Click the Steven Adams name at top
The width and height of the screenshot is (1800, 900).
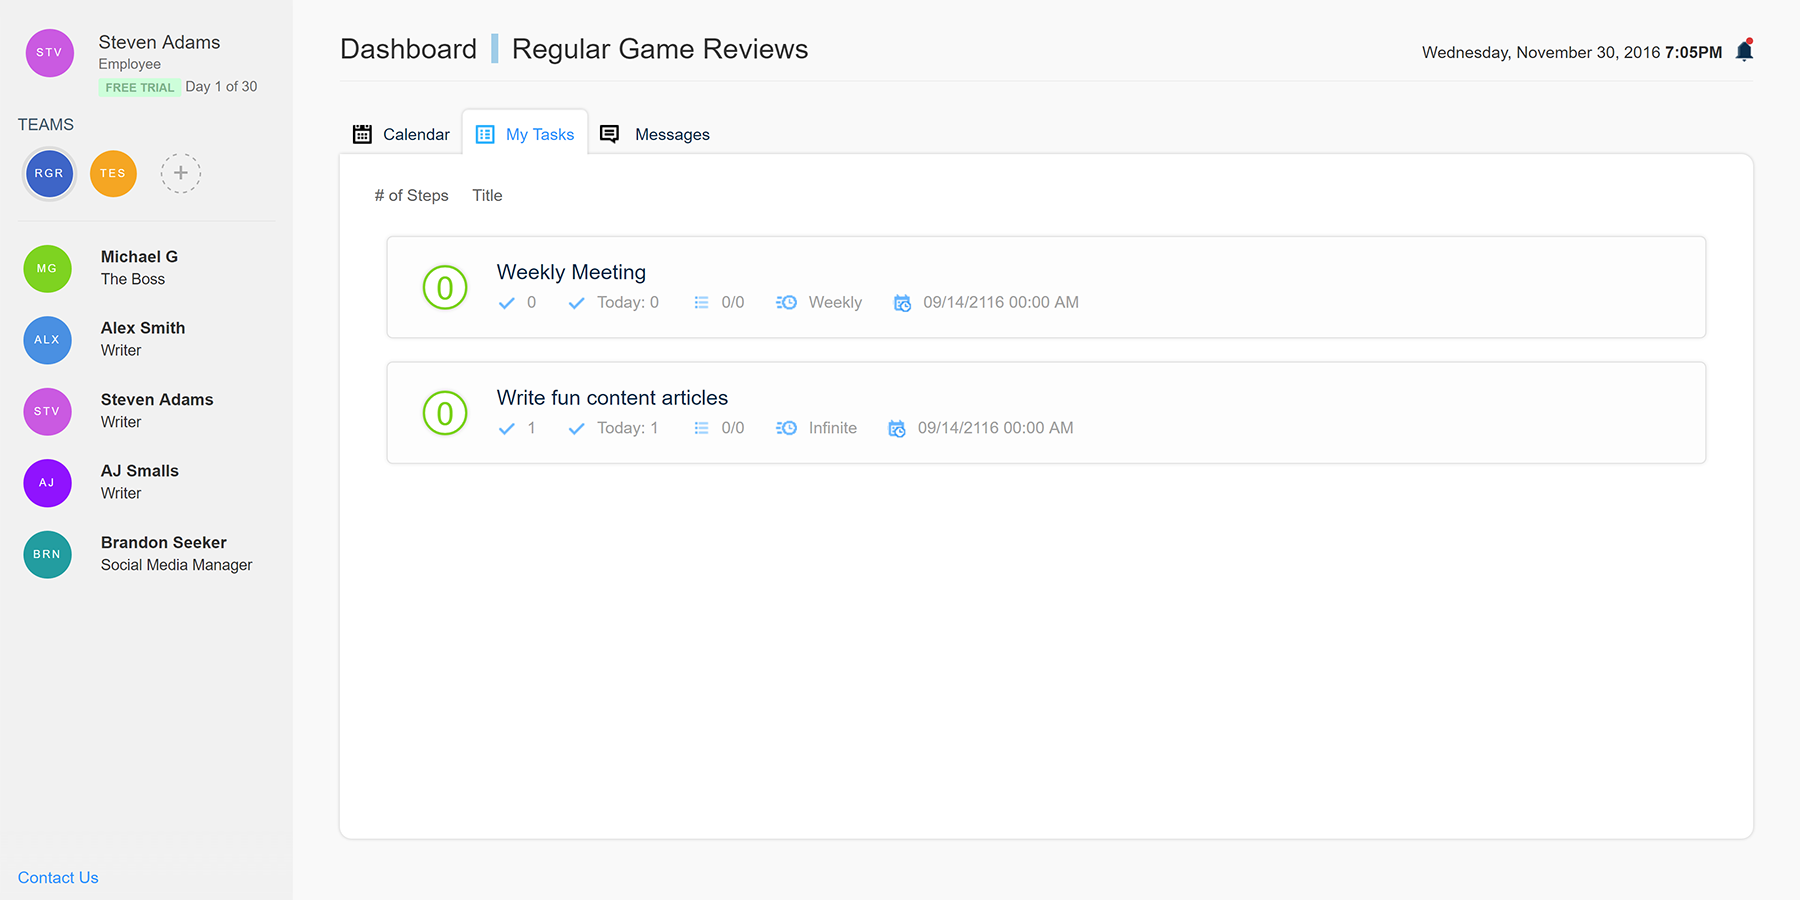point(159,42)
